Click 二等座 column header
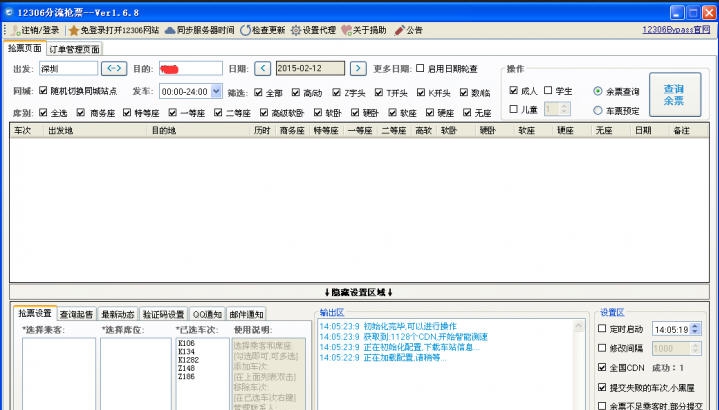The image size is (719, 410). [x=394, y=131]
